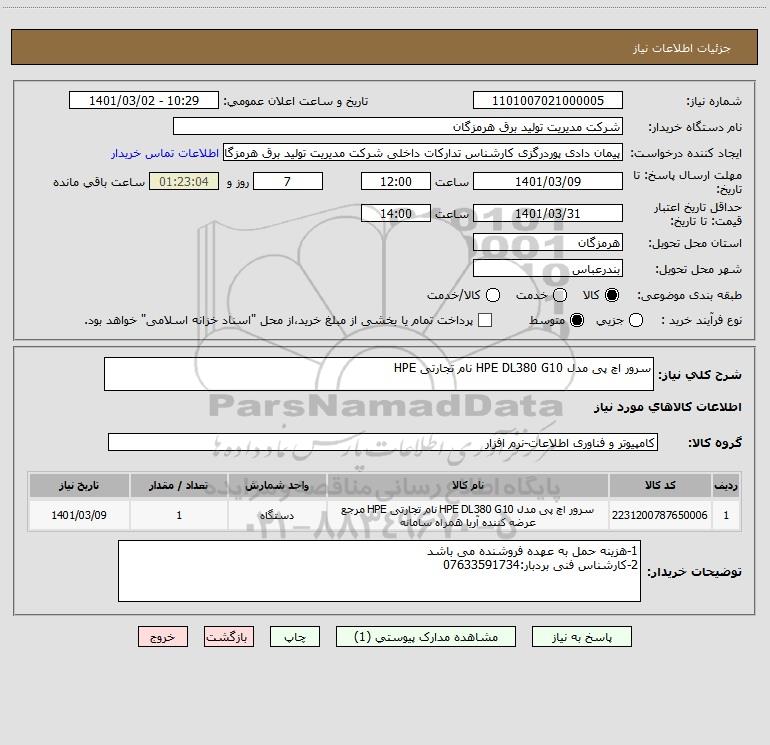Click price validity date 1401/03/31 field
The width and height of the screenshot is (770, 745).
click(548, 213)
